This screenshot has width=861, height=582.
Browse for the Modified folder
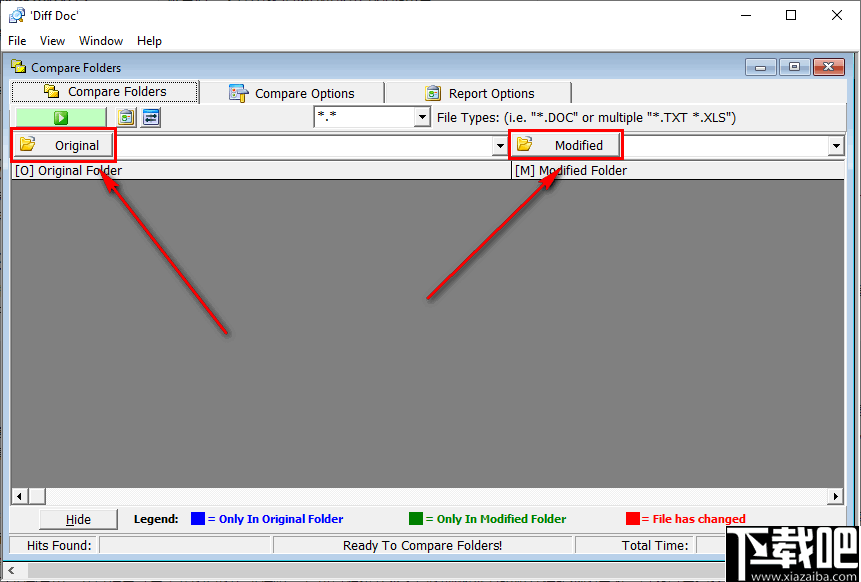point(566,146)
